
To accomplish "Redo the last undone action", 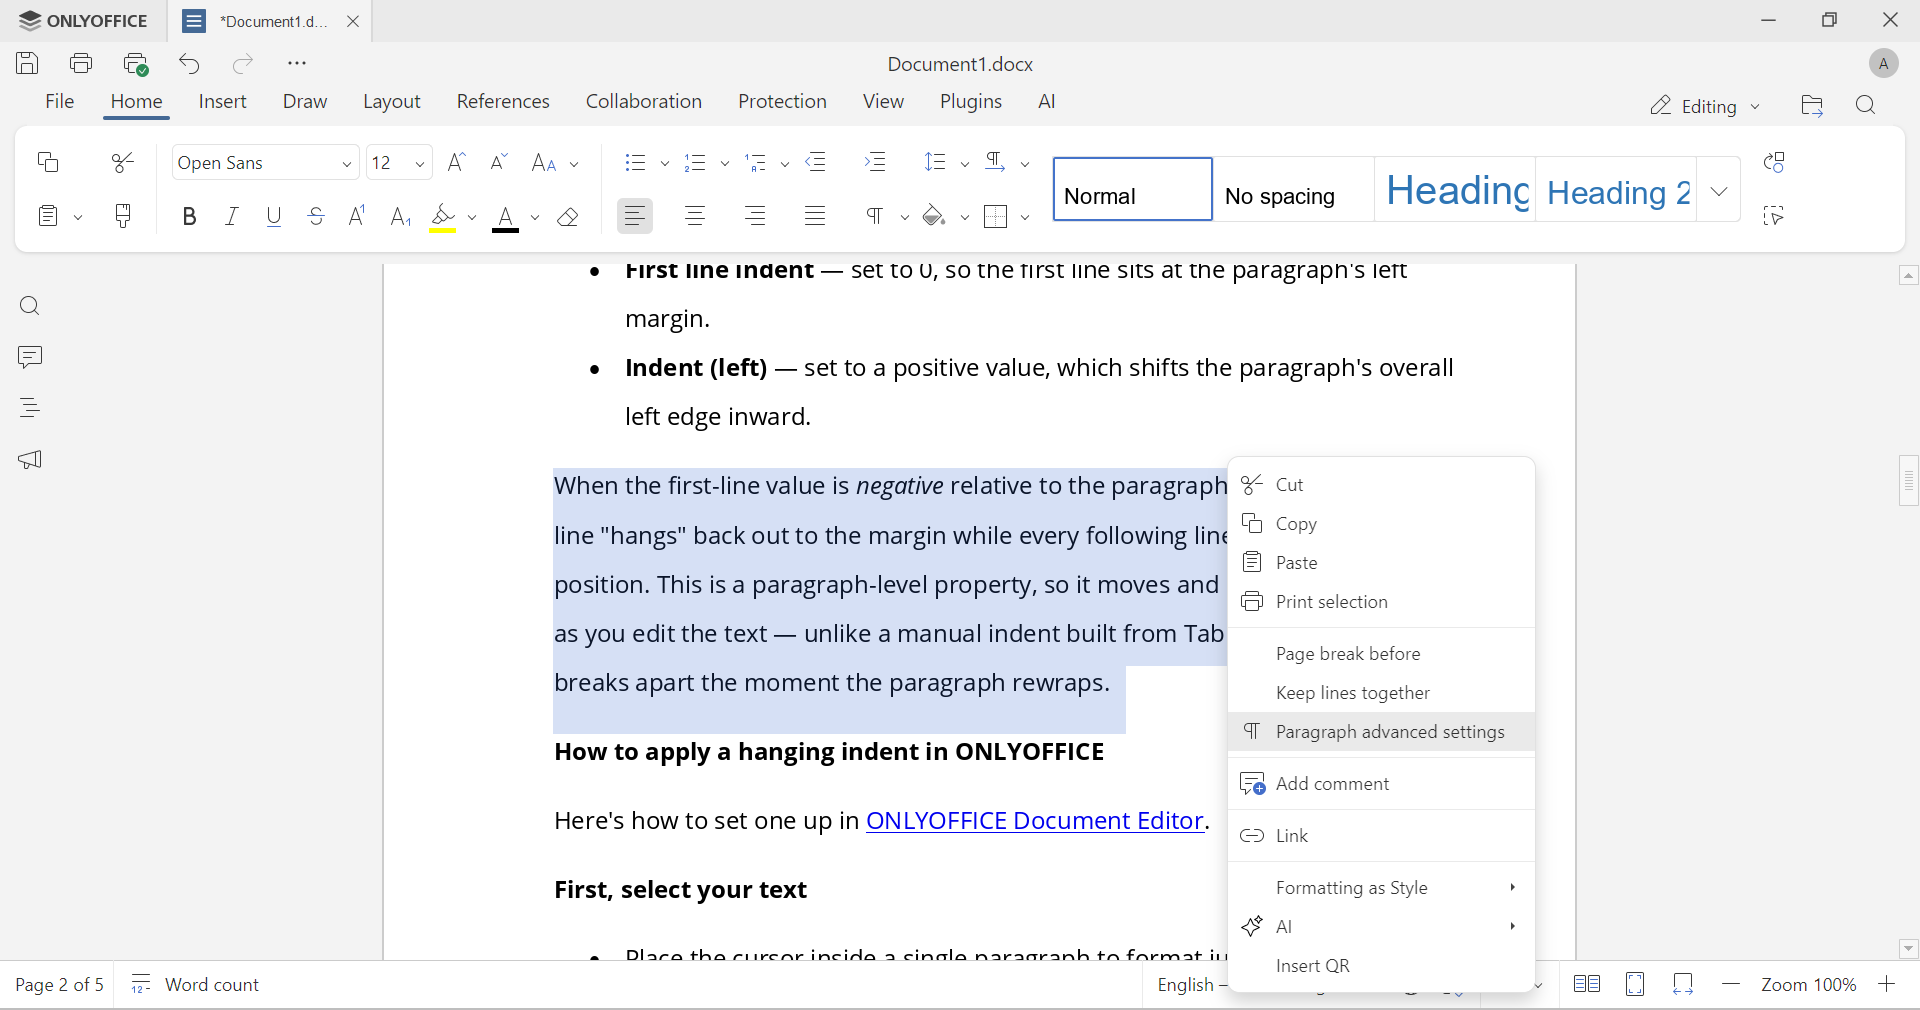I will [x=243, y=64].
